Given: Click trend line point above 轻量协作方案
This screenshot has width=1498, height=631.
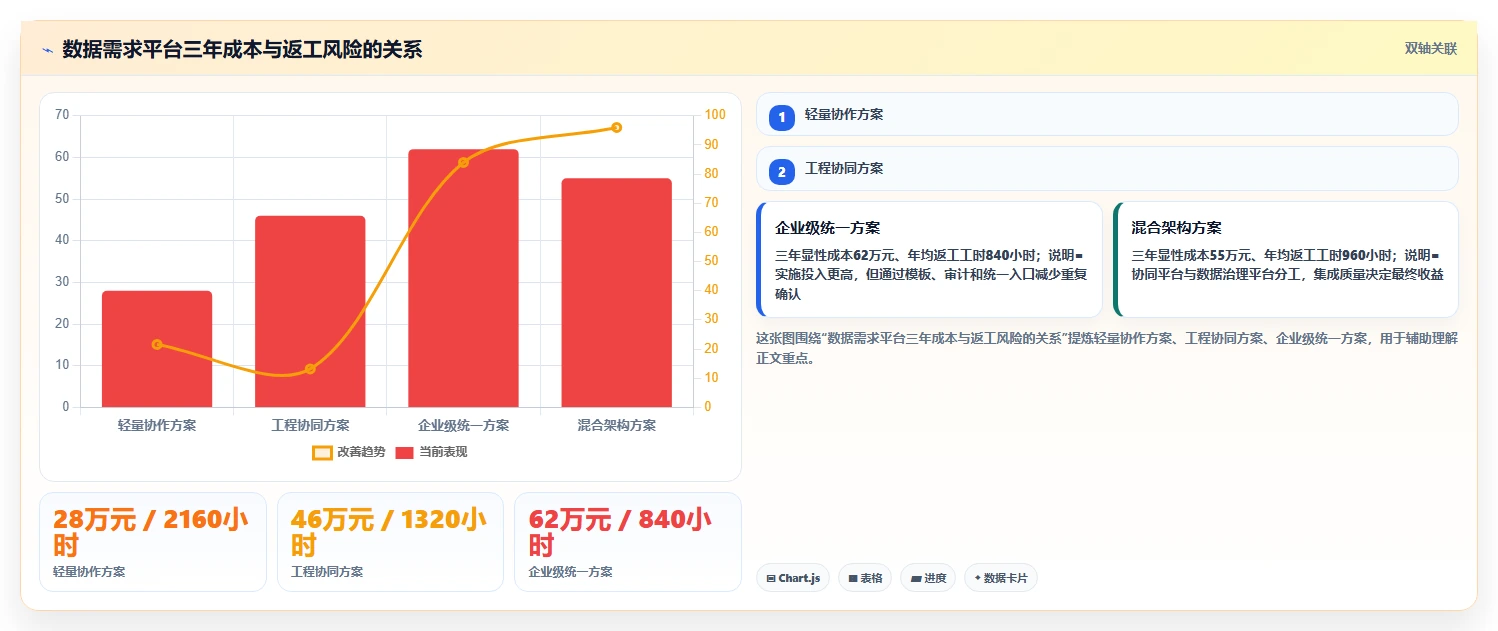Looking at the screenshot, I should 157,344.
